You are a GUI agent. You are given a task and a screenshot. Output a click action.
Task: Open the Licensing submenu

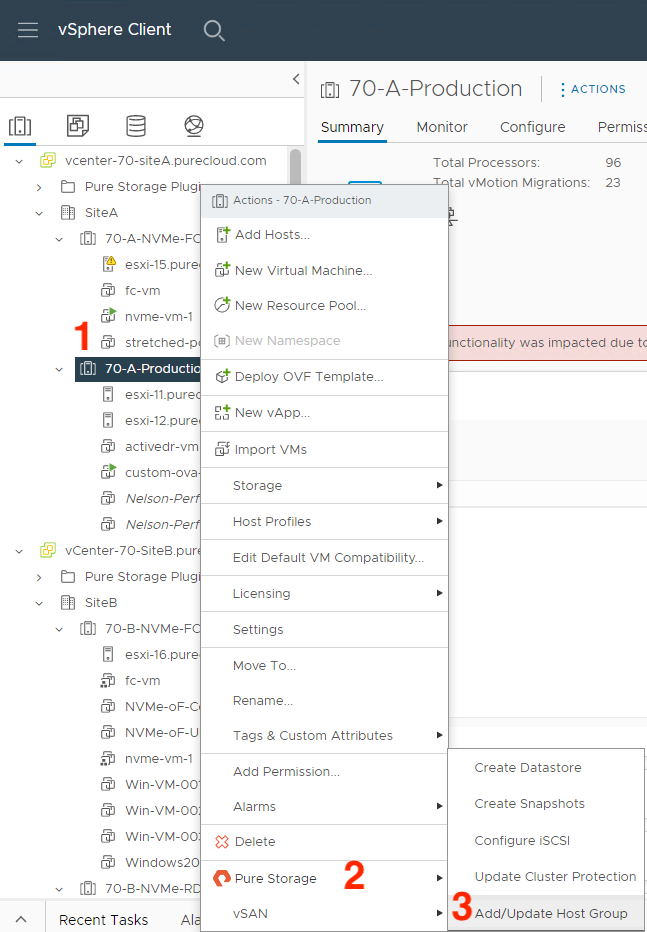324,593
